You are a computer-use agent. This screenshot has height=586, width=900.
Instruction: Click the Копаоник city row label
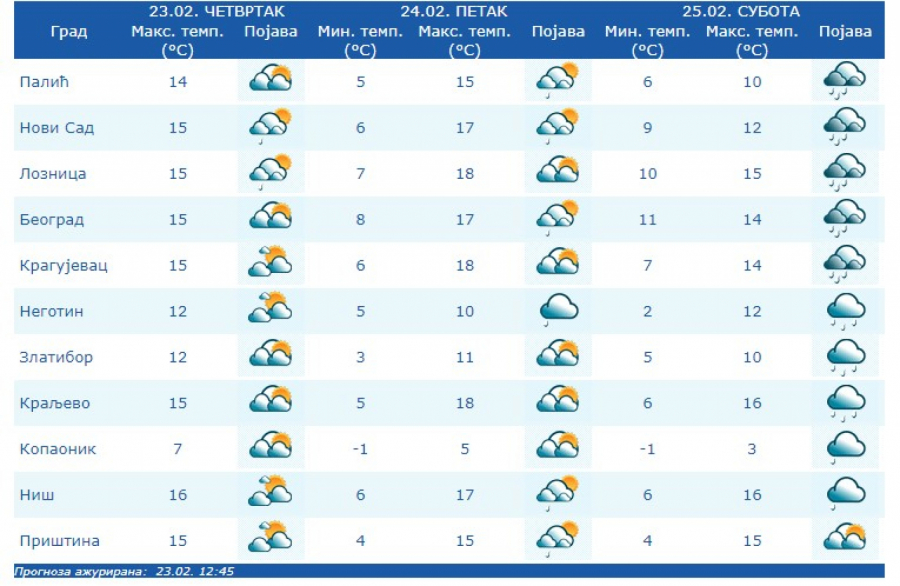click(58, 450)
